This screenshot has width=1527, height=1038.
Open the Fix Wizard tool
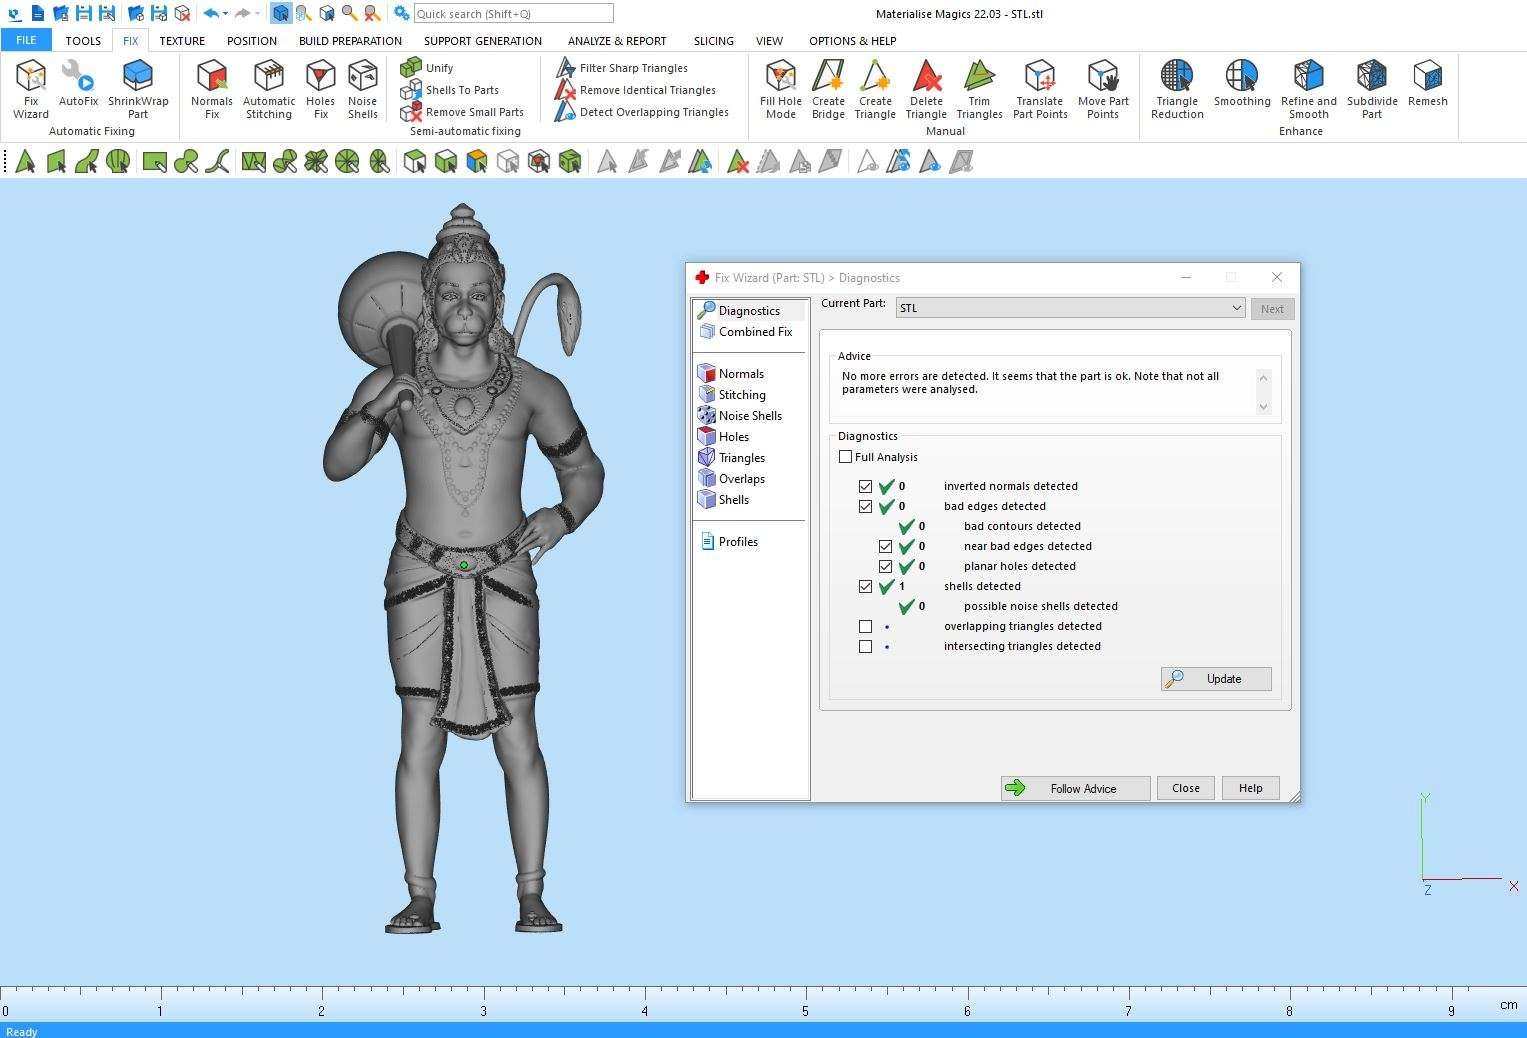(31, 86)
